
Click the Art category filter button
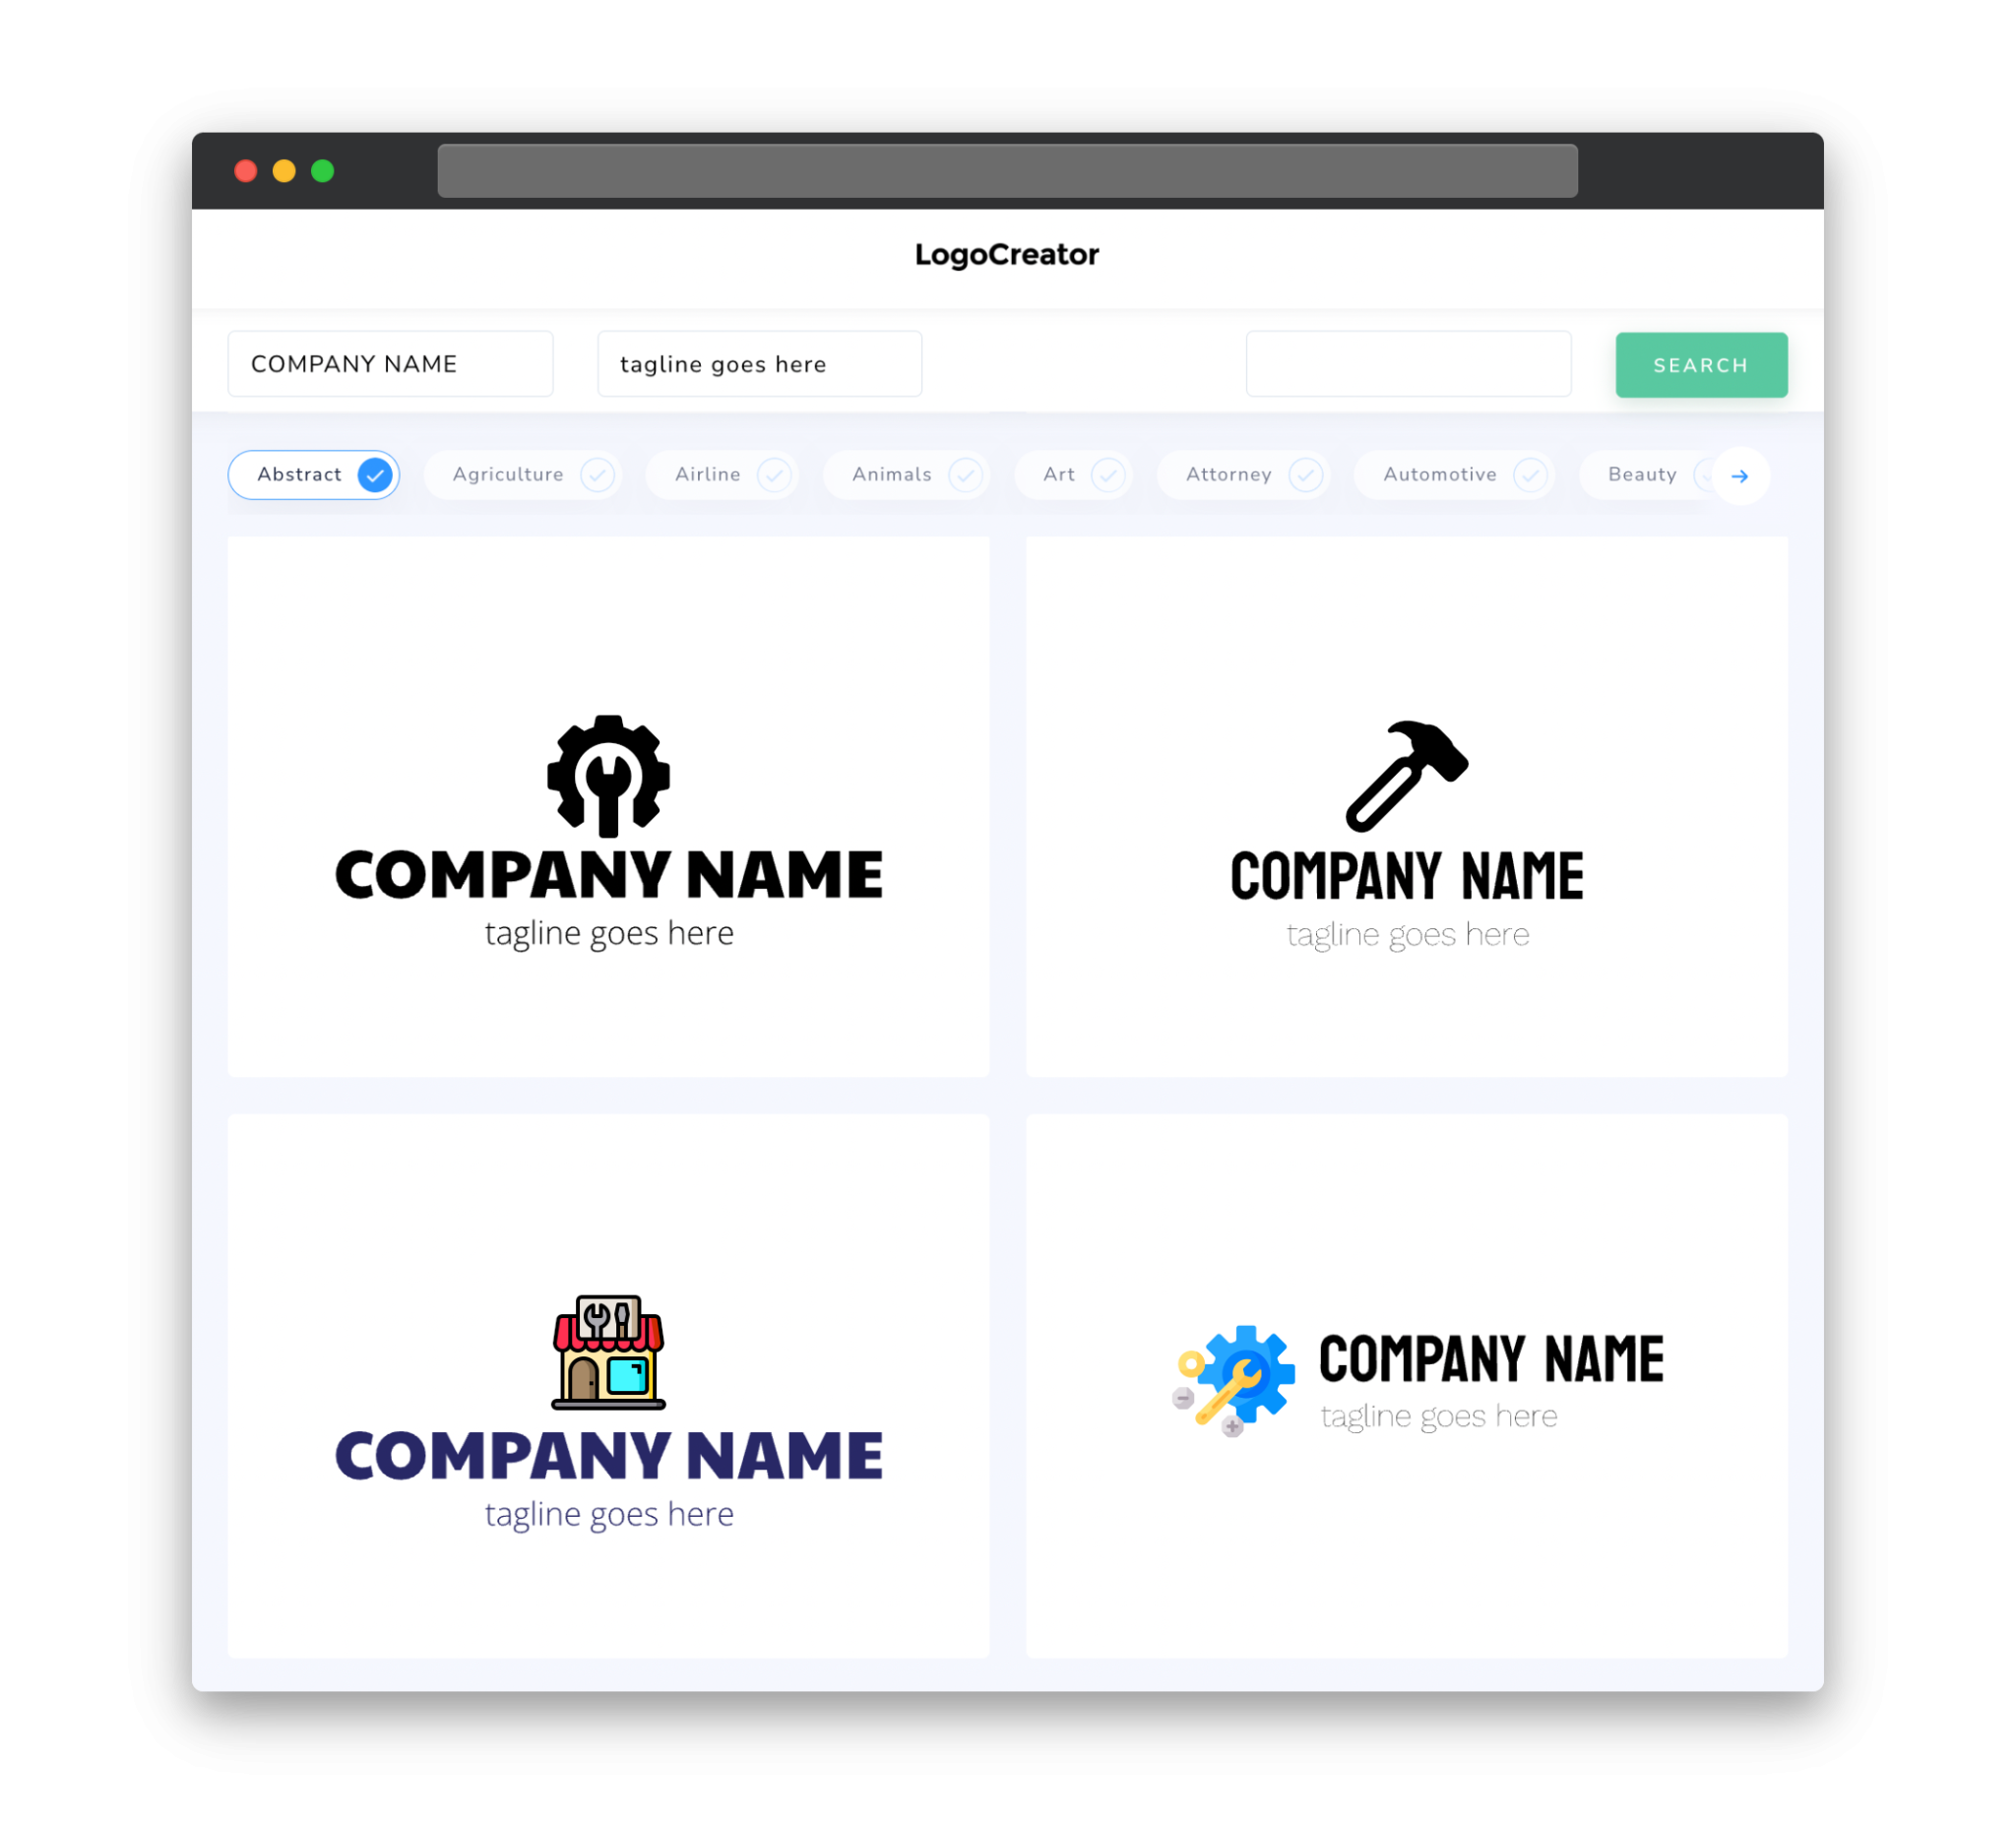point(1075,474)
